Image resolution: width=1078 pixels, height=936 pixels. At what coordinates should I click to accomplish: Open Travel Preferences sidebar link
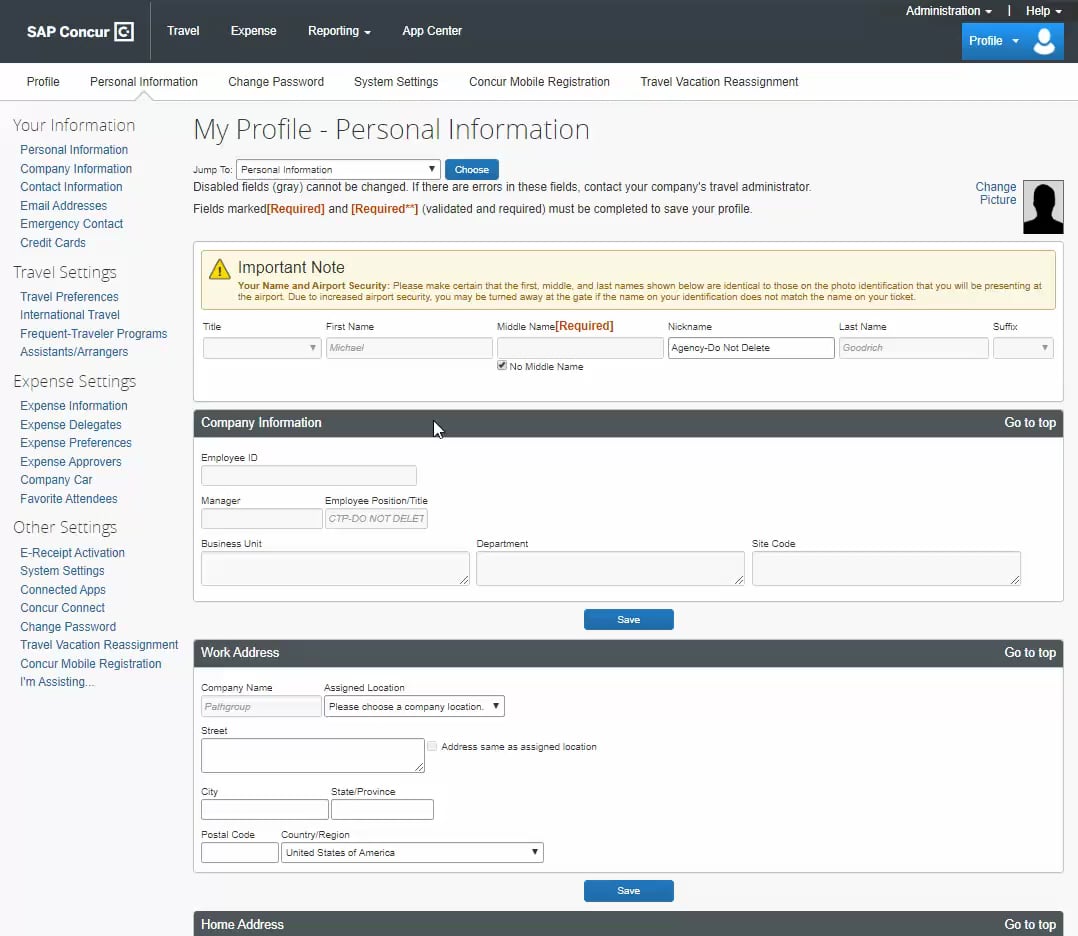click(x=69, y=296)
